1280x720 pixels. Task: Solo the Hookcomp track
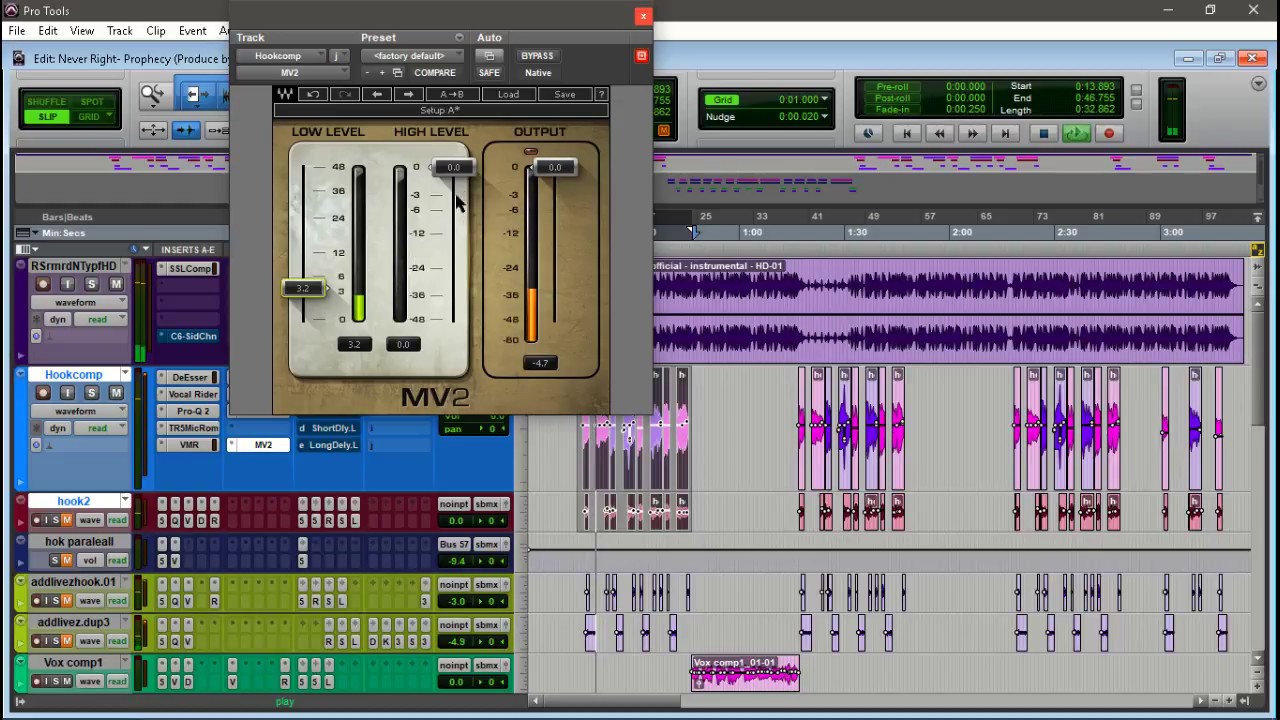[x=92, y=392]
